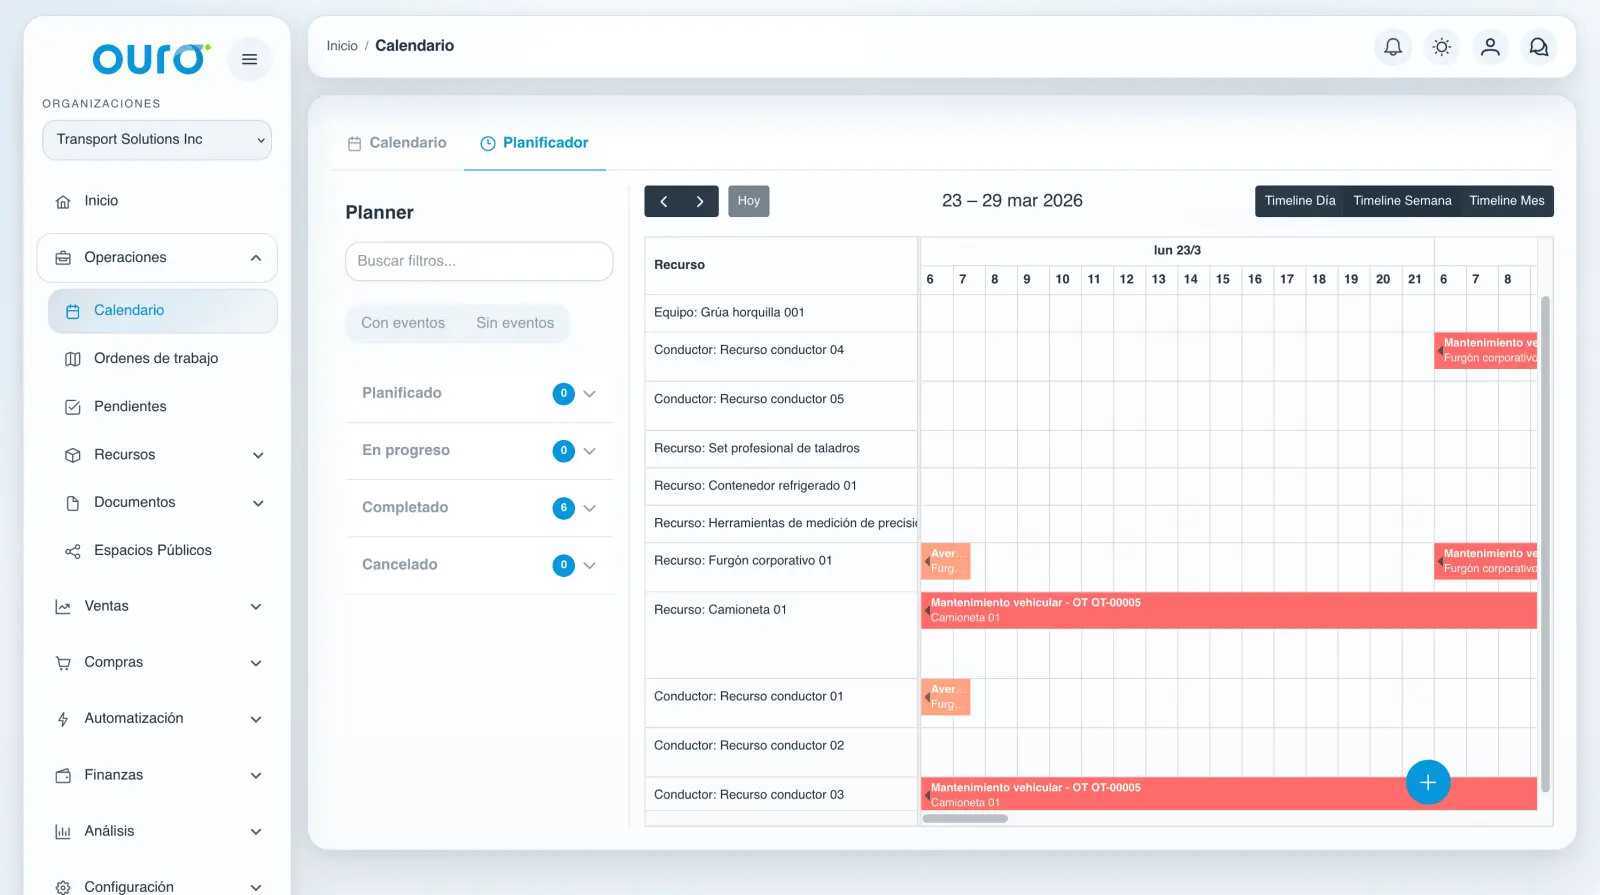Select the Con eventos filter
This screenshot has width=1600, height=895.
coord(403,323)
